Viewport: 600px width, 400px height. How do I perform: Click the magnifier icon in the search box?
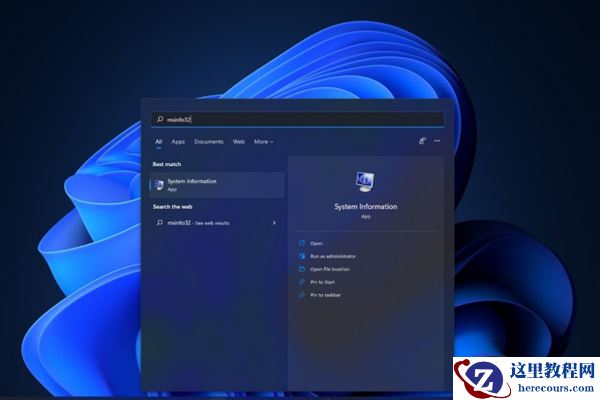[x=160, y=119]
